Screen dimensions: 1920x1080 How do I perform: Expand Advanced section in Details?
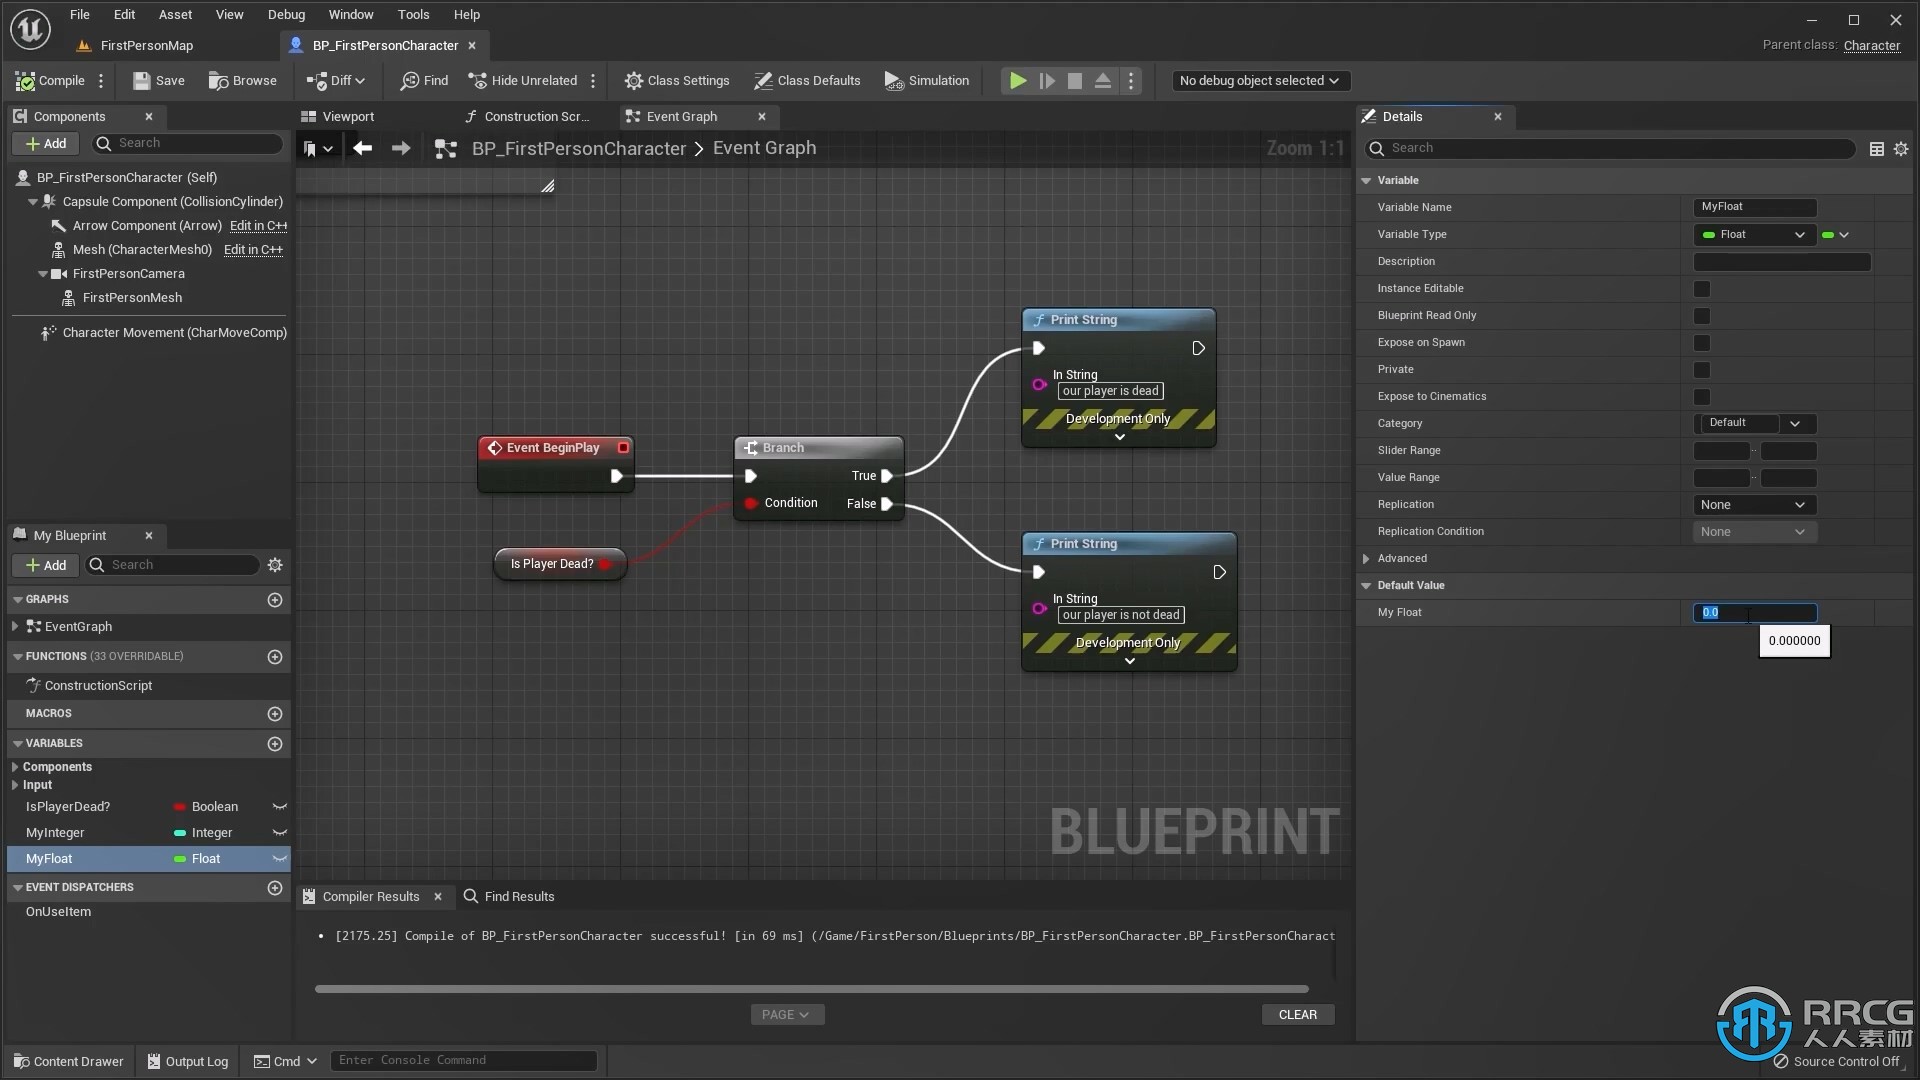click(1366, 559)
